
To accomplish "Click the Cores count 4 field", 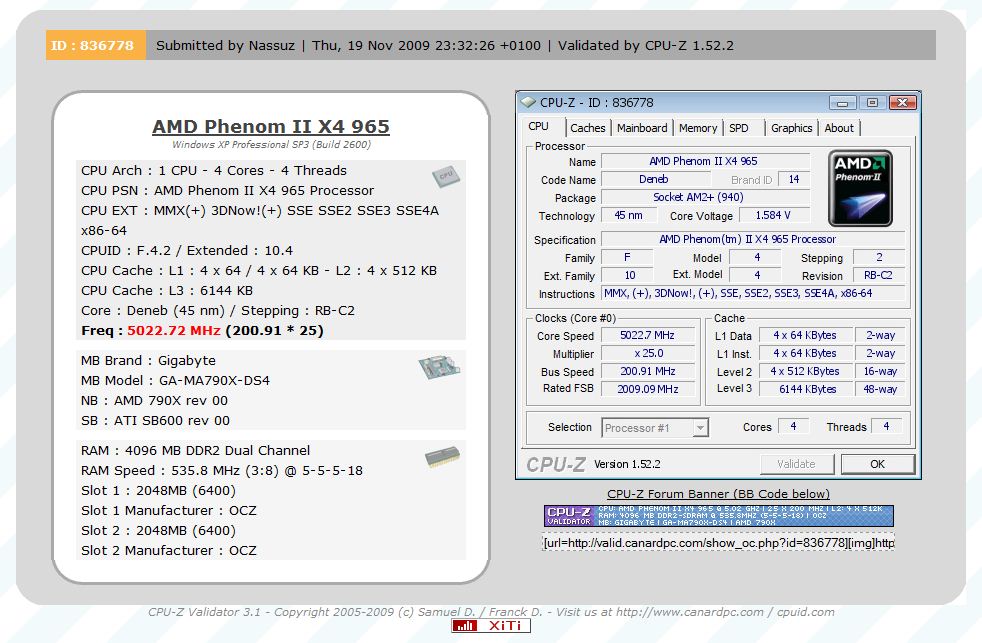I will (x=793, y=426).
